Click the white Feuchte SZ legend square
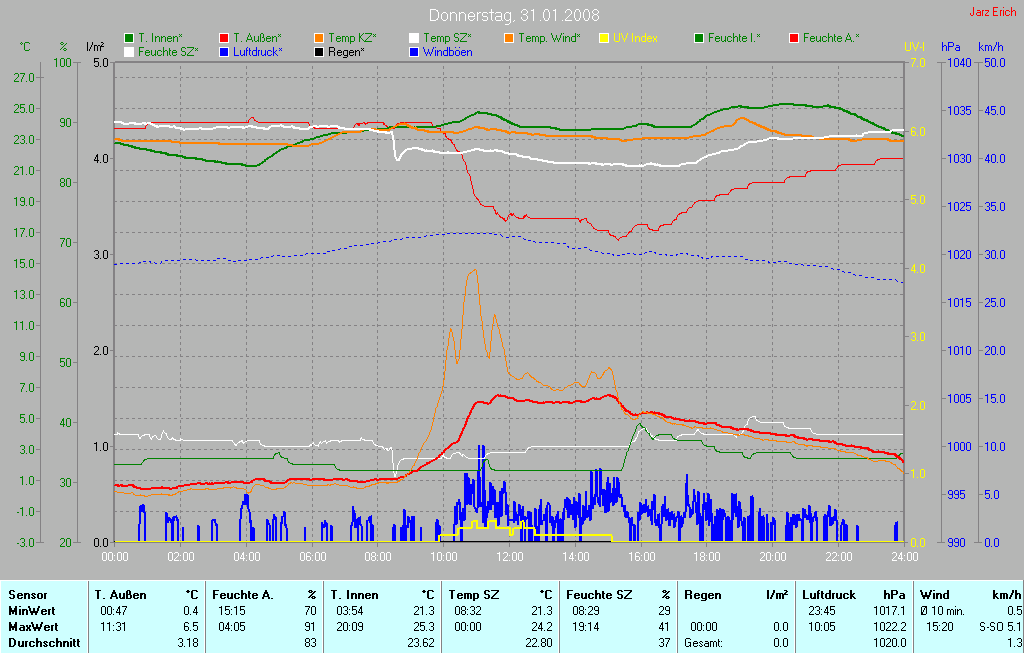Screen dimensions: 1024x653 pyautogui.click(x=129, y=52)
